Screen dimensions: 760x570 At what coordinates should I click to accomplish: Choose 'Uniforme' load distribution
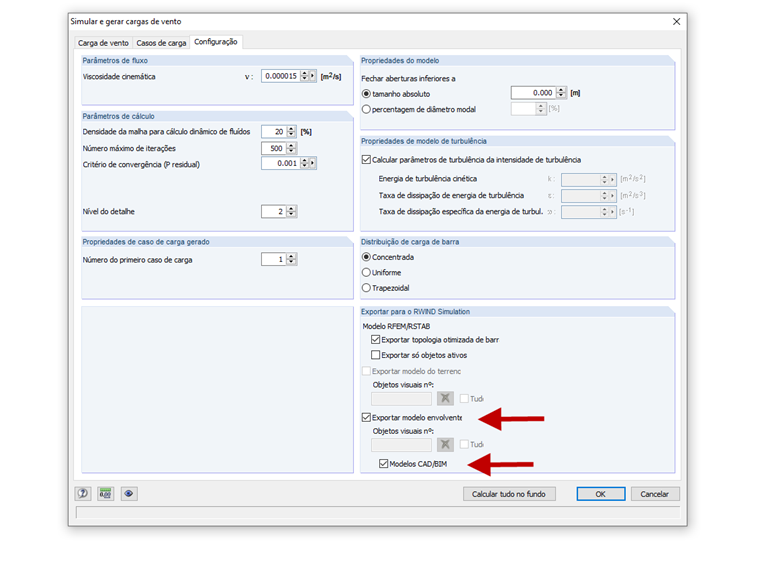point(366,272)
